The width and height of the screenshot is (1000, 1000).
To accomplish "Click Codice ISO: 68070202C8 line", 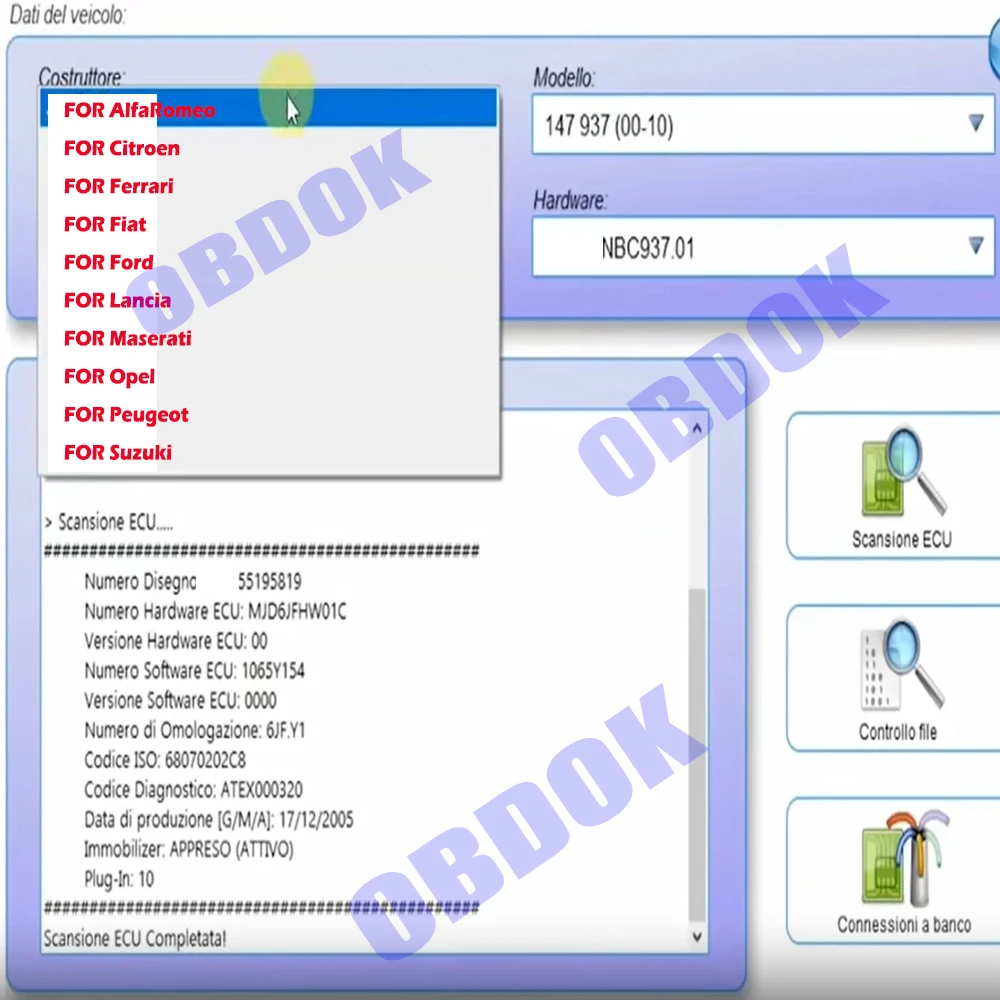I will [165, 760].
